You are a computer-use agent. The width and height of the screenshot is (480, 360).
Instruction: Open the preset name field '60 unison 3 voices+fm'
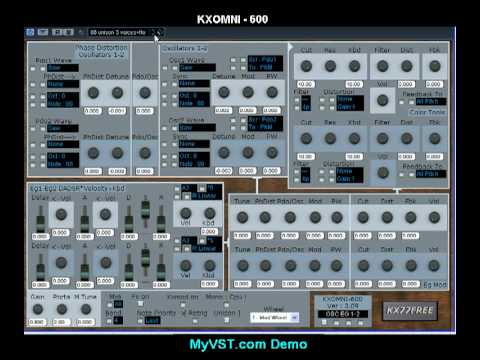point(118,33)
